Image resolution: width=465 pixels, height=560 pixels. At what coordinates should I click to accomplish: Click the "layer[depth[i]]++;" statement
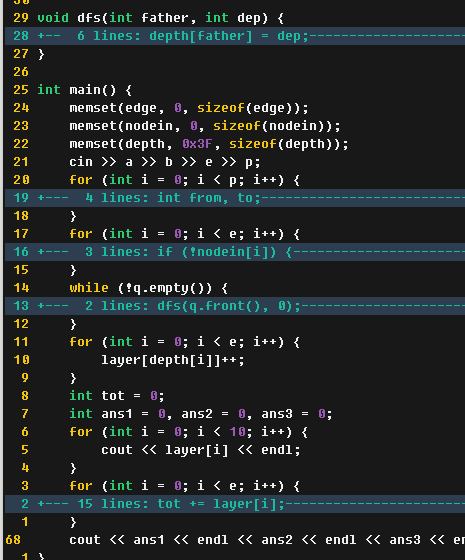[173, 360]
